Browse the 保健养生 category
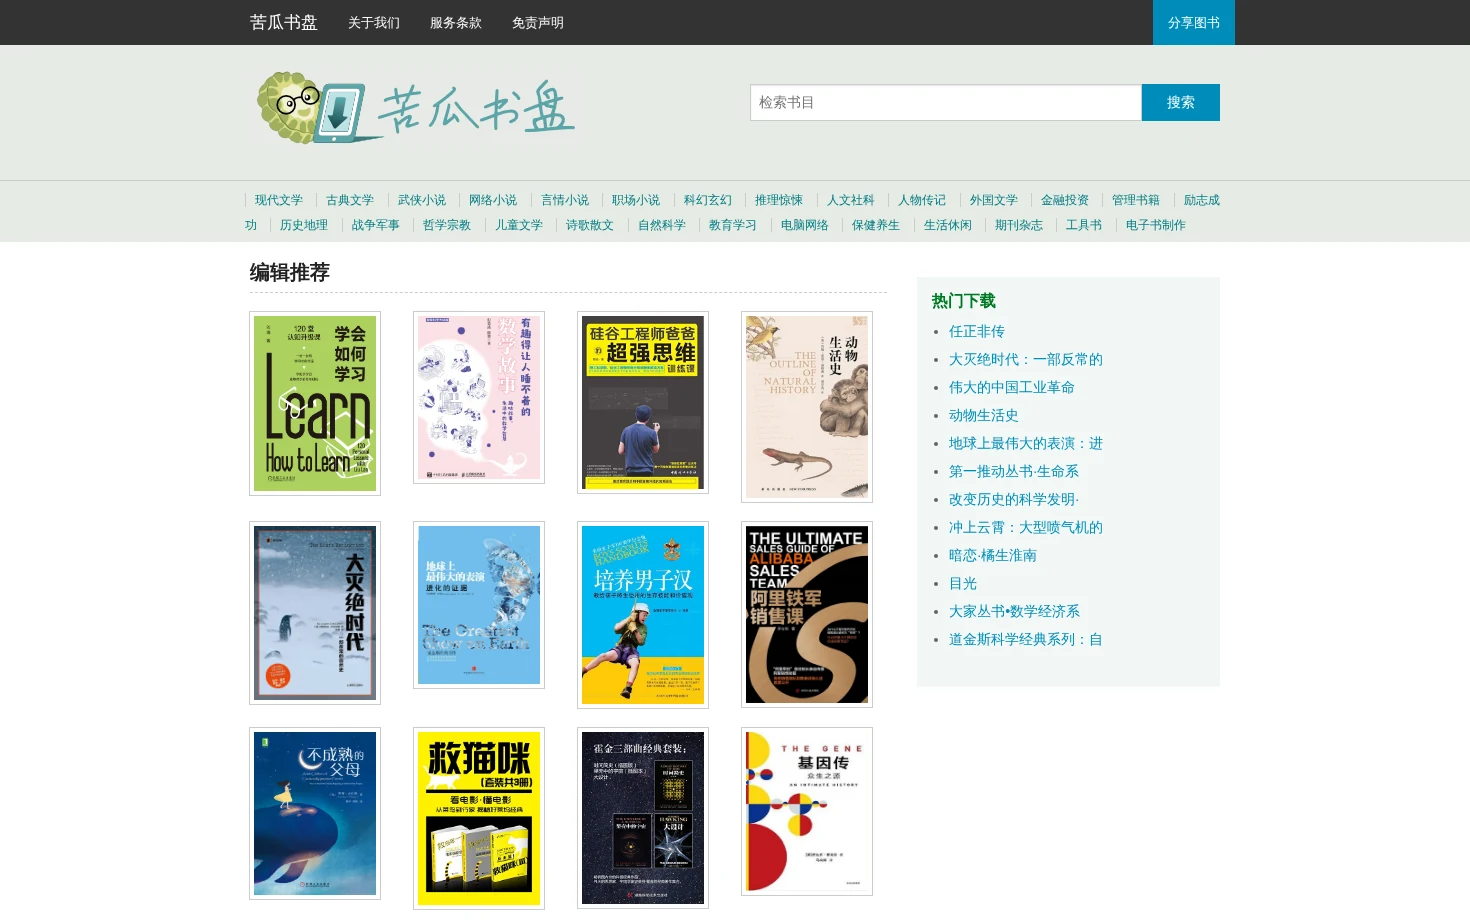Image resolution: width=1470 pixels, height=923 pixels. click(876, 225)
